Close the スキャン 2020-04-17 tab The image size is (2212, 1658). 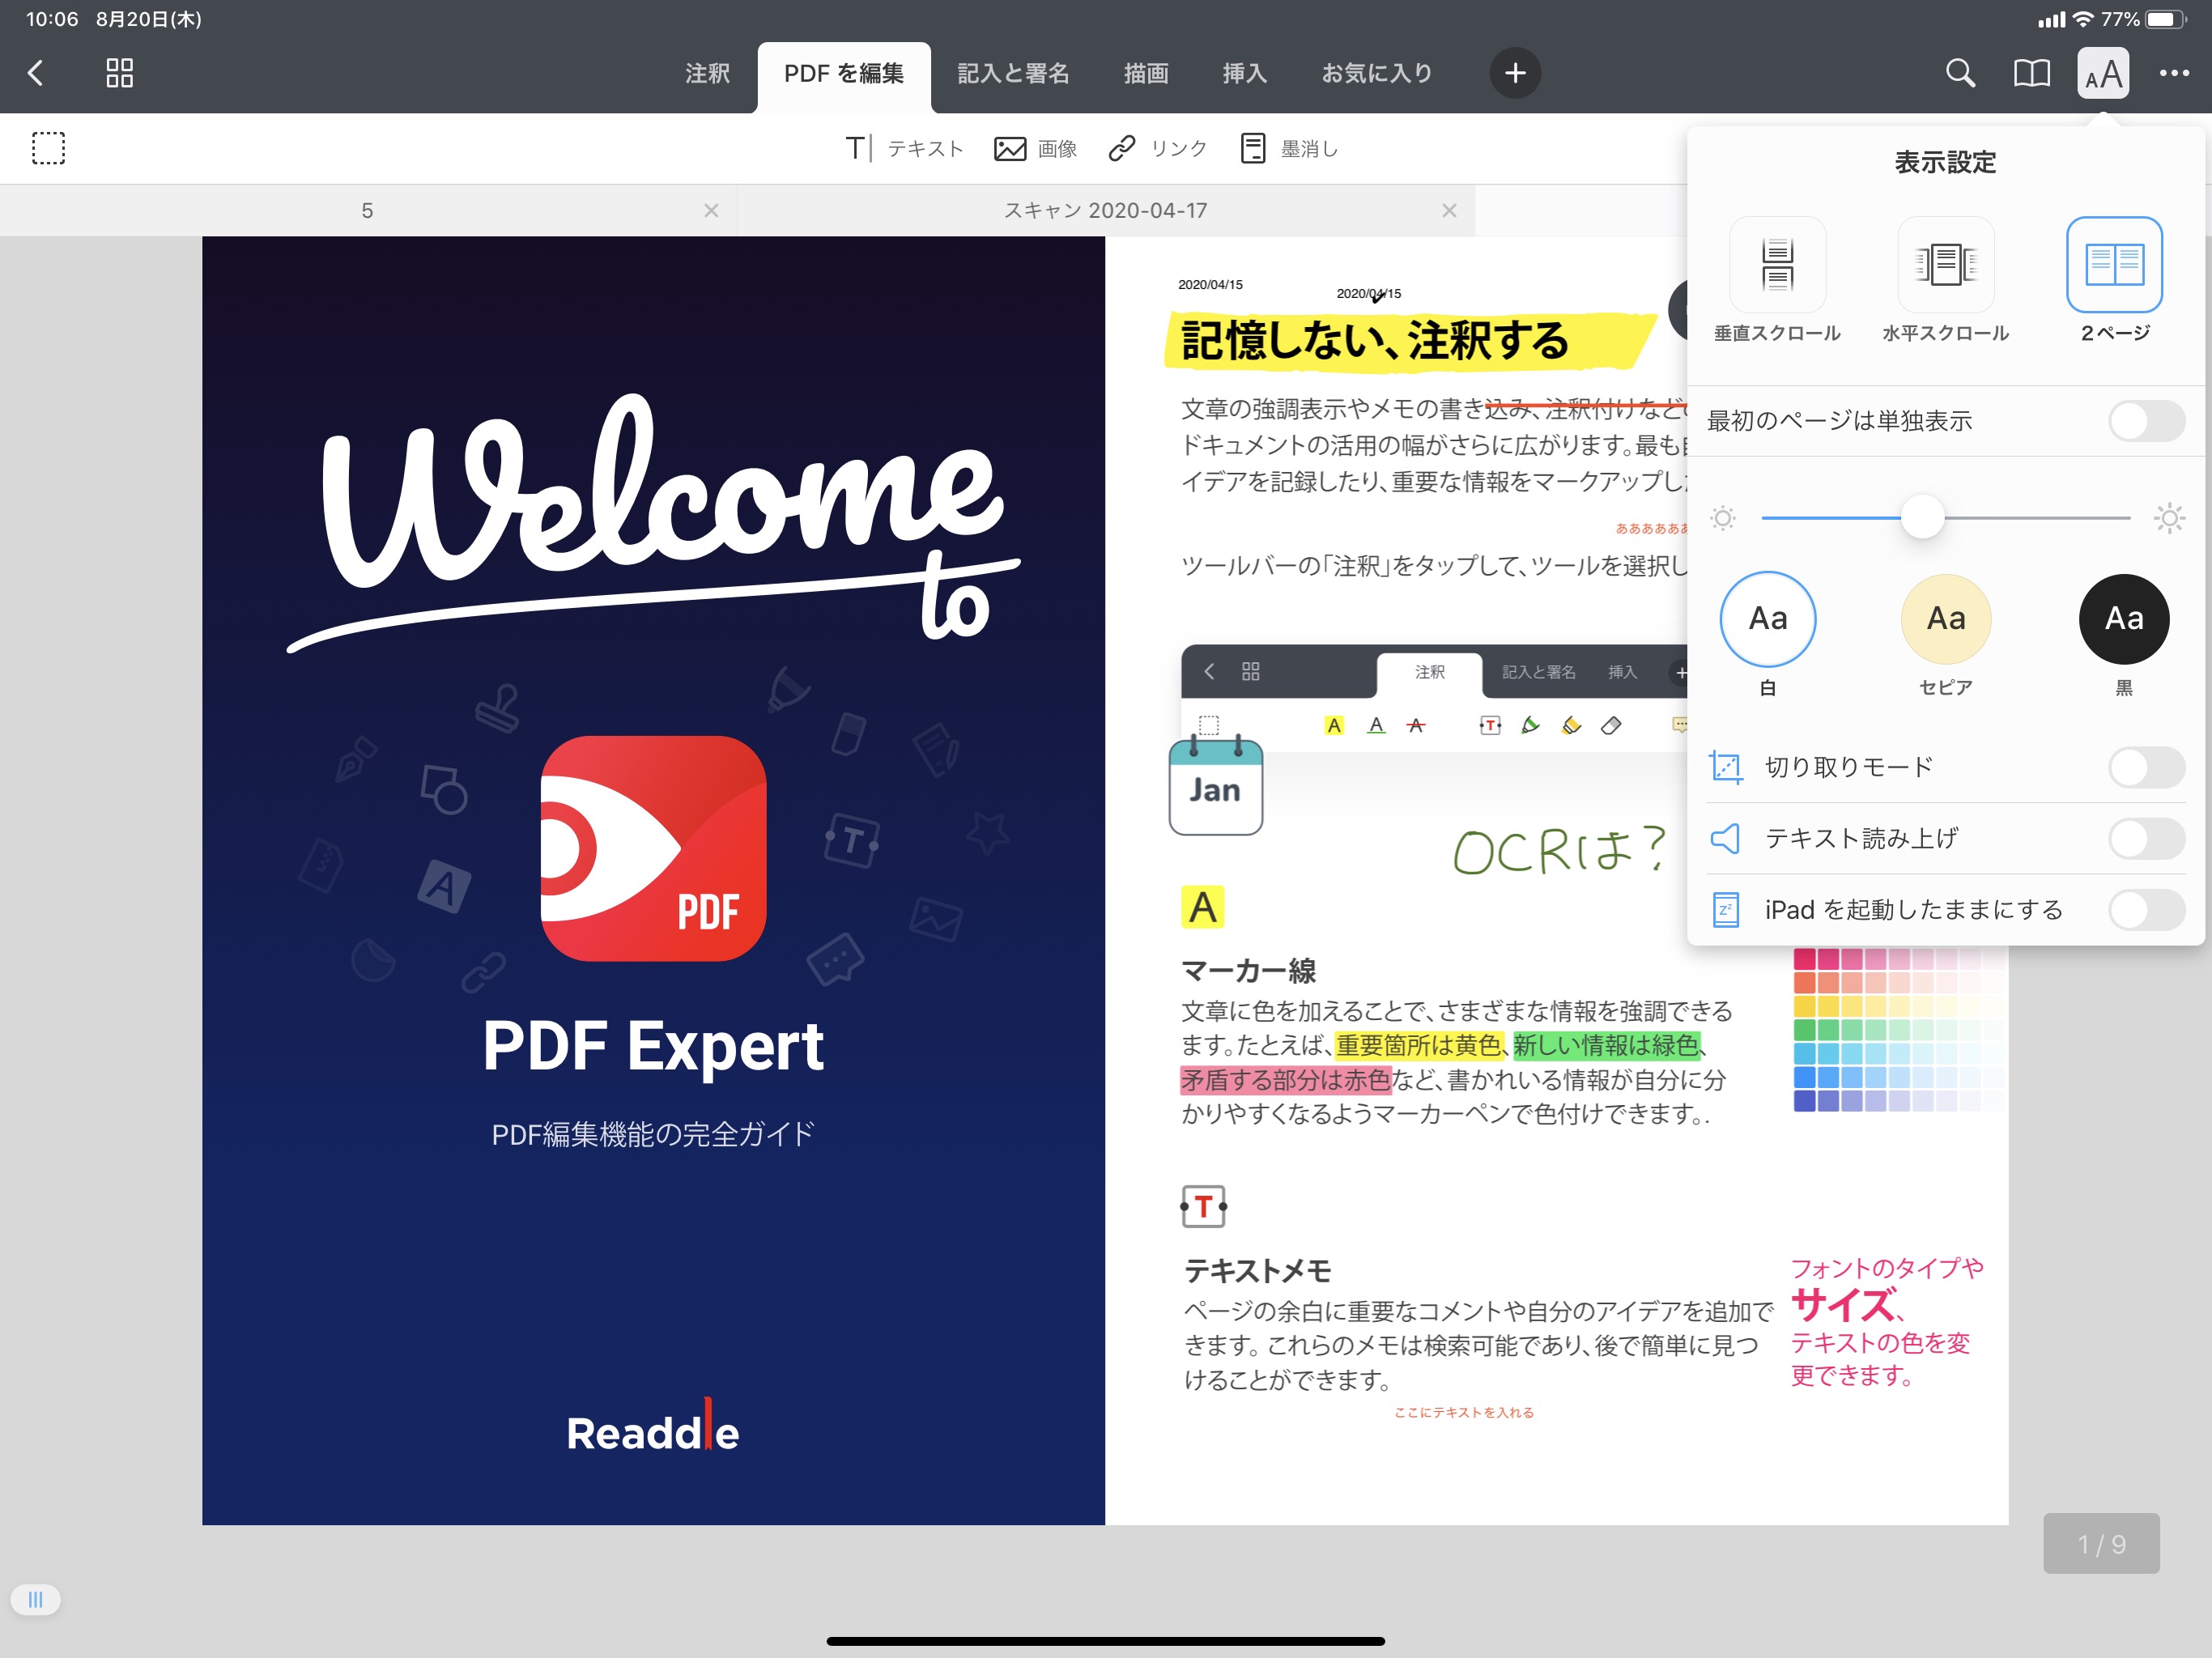point(1449,210)
